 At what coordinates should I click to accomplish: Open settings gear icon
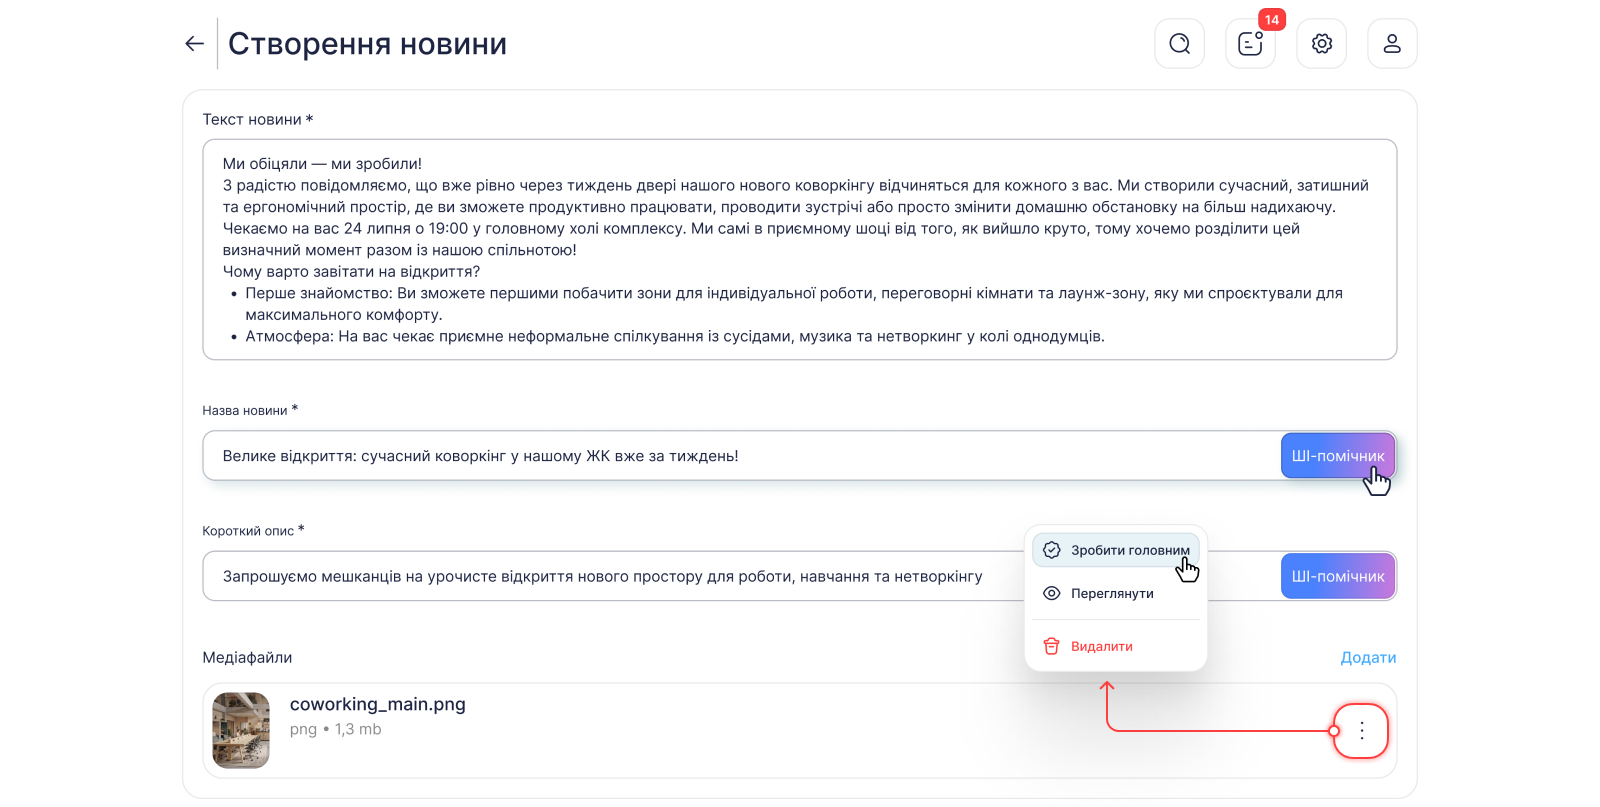[1322, 44]
